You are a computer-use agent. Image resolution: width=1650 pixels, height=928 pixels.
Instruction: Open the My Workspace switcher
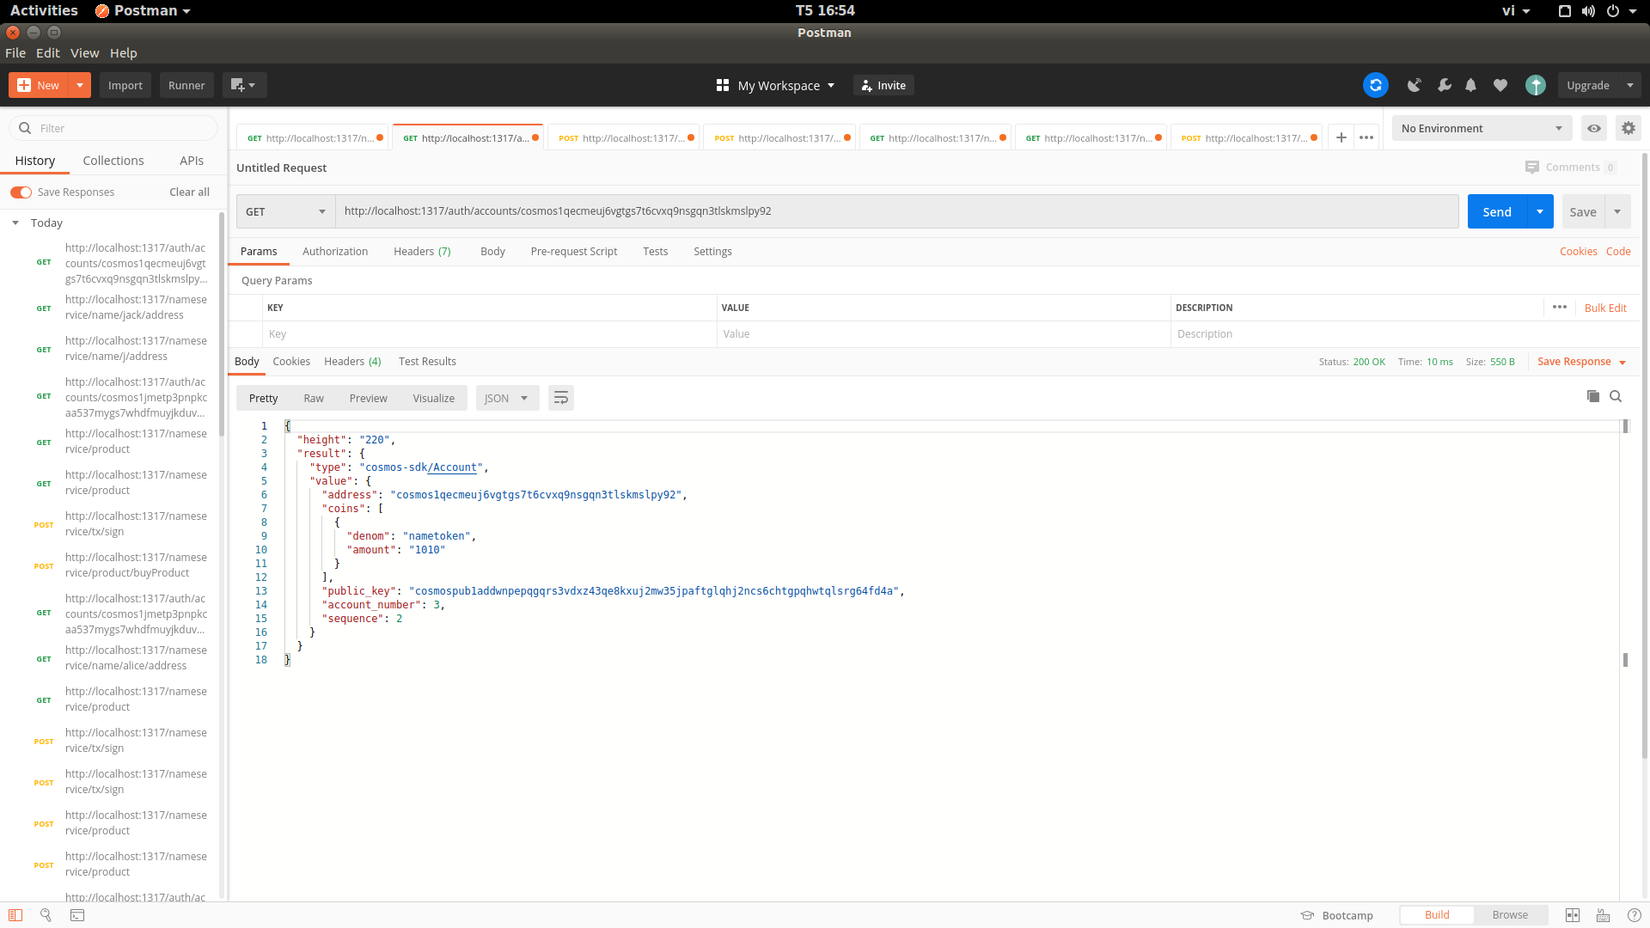[776, 85]
